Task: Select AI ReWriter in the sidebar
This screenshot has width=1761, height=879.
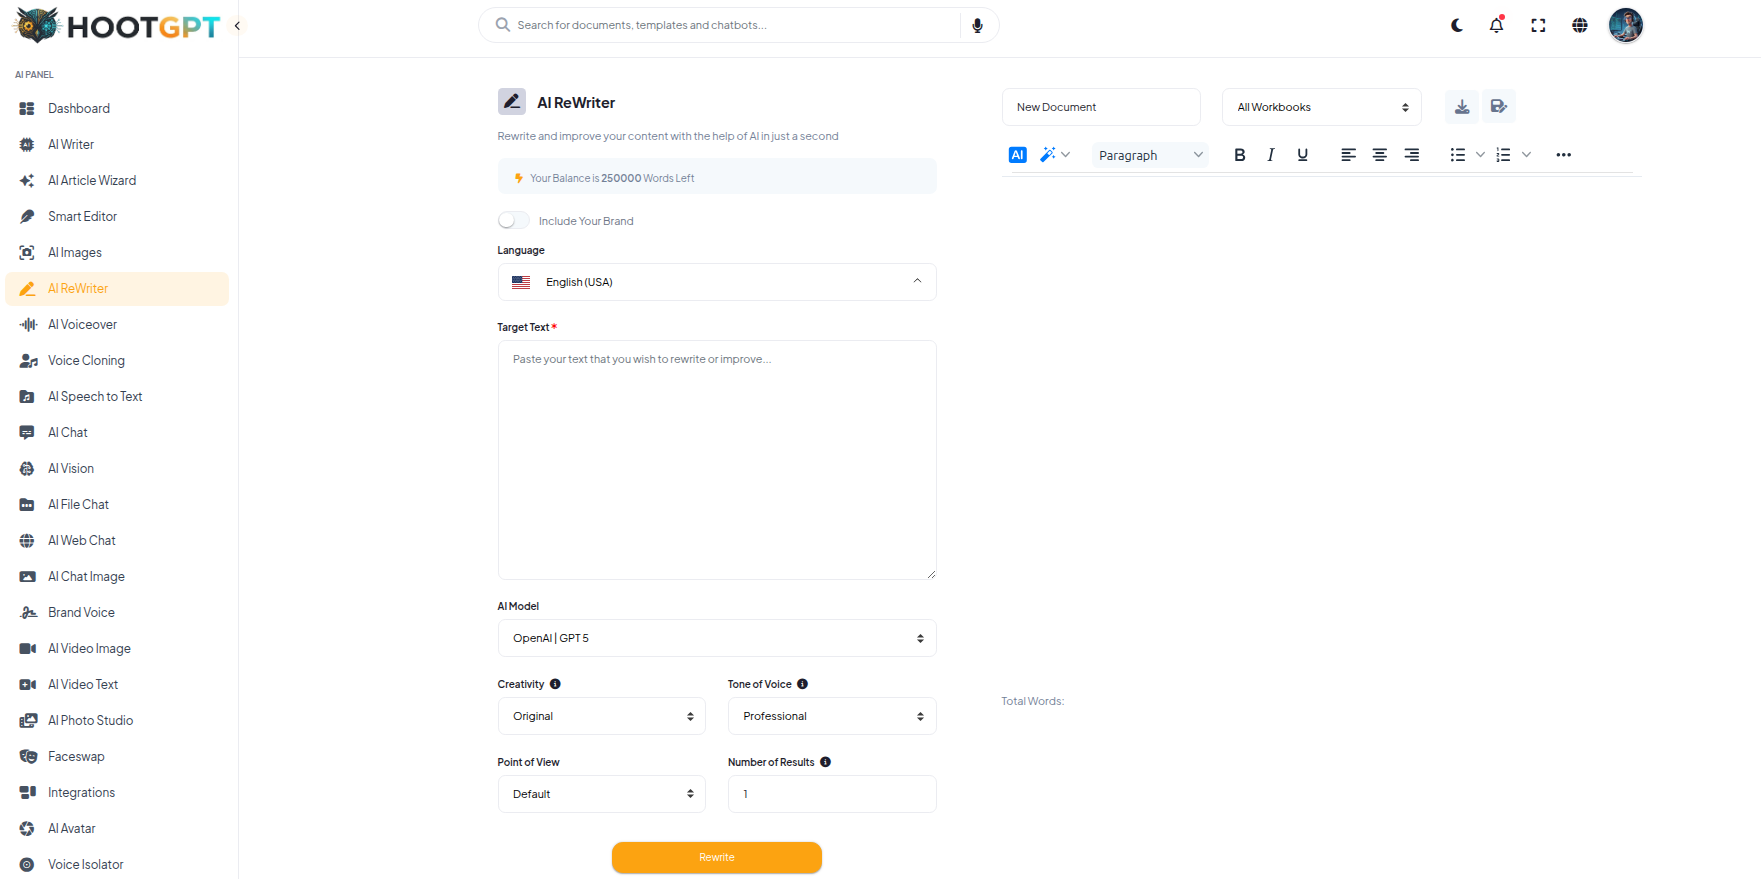Action: [117, 288]
